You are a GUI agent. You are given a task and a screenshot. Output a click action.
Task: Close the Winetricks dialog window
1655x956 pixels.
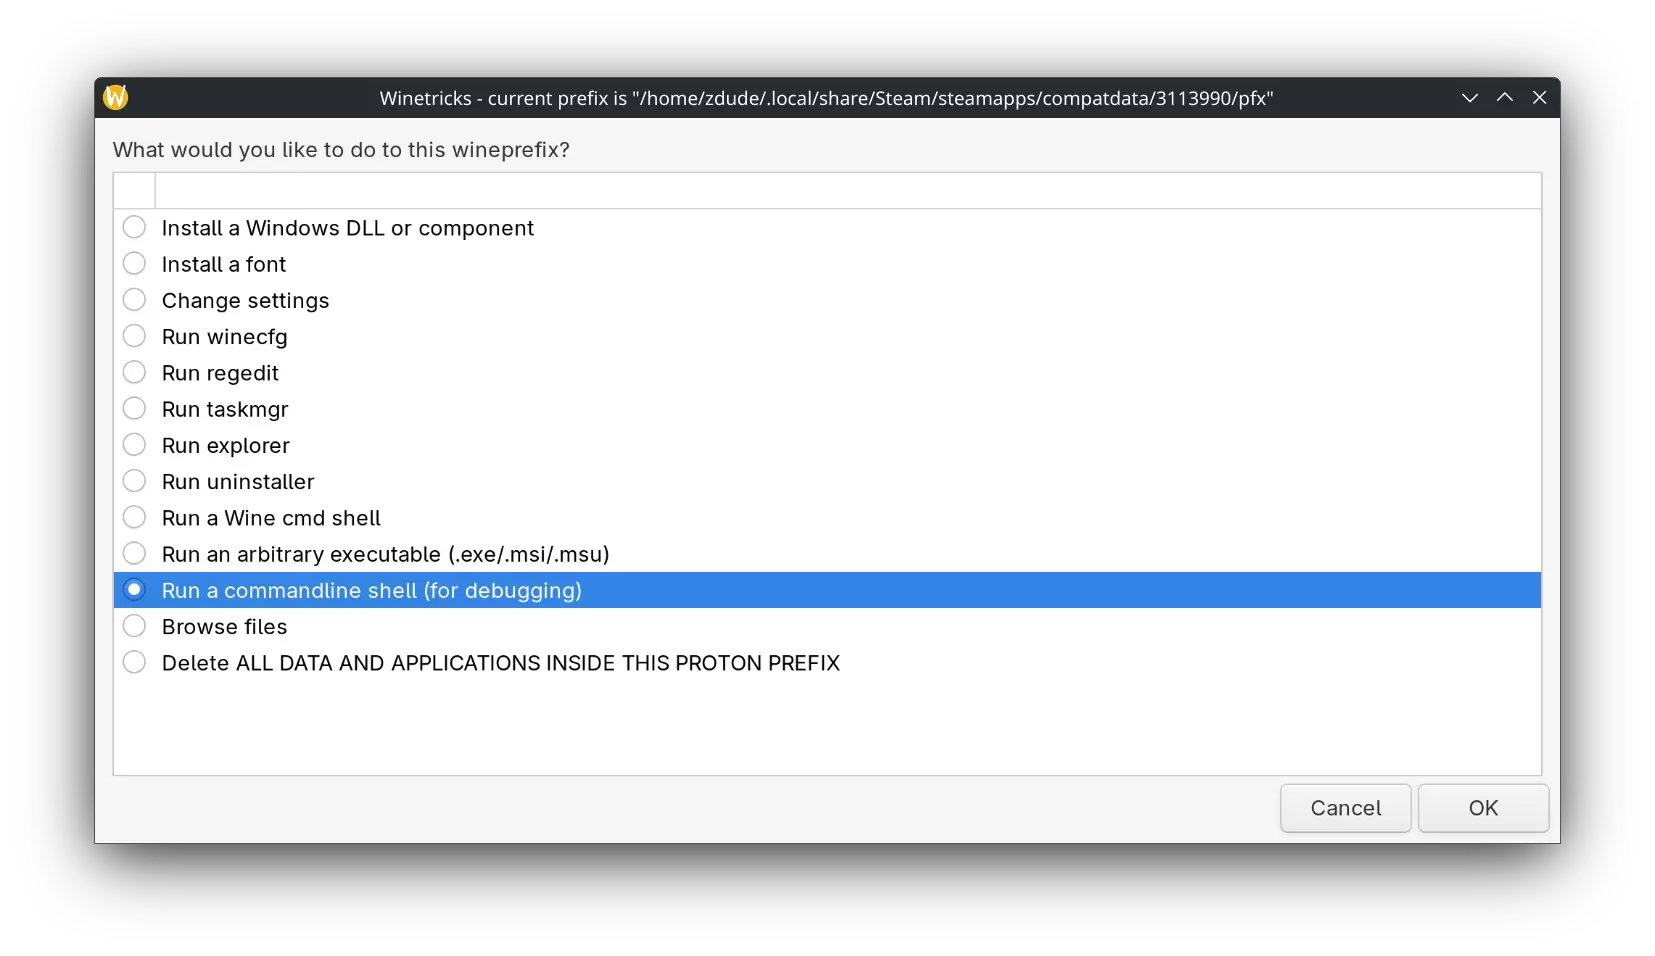1539,98
